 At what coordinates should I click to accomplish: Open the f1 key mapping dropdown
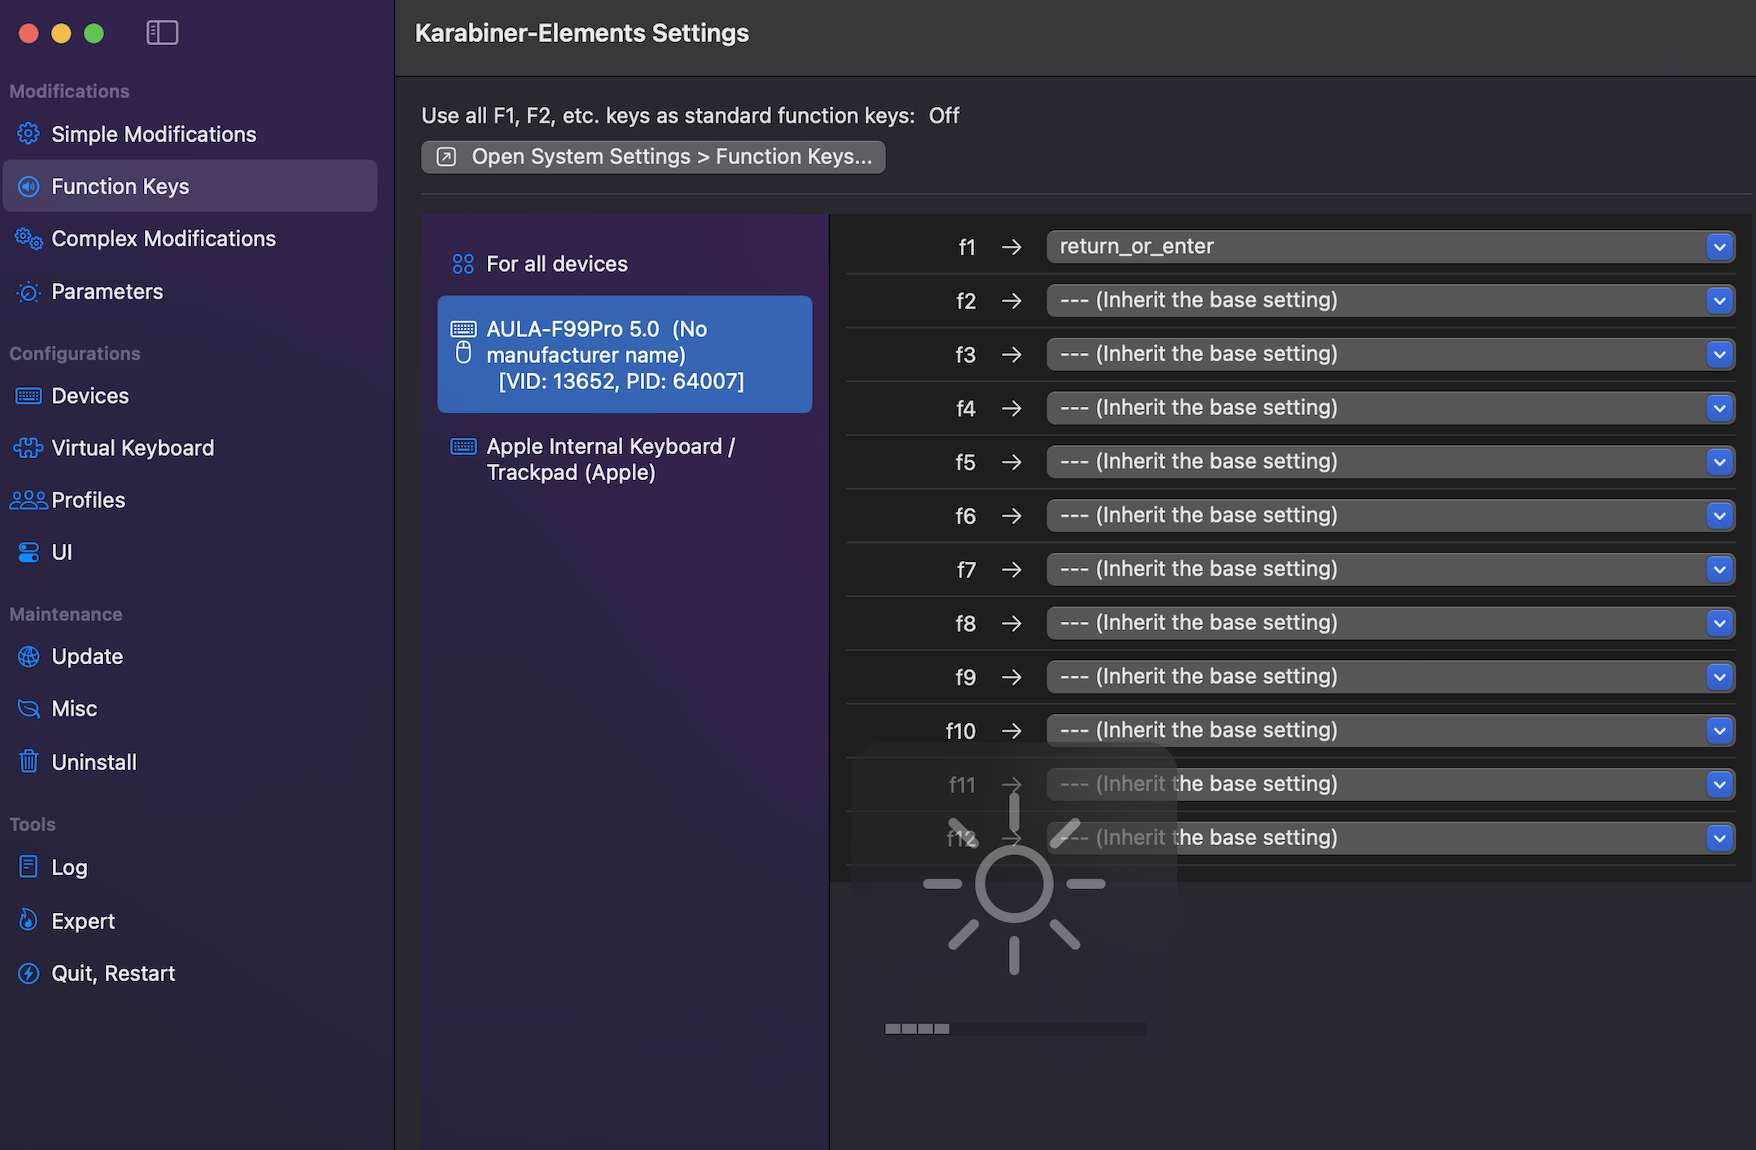tap(1719, 246)
